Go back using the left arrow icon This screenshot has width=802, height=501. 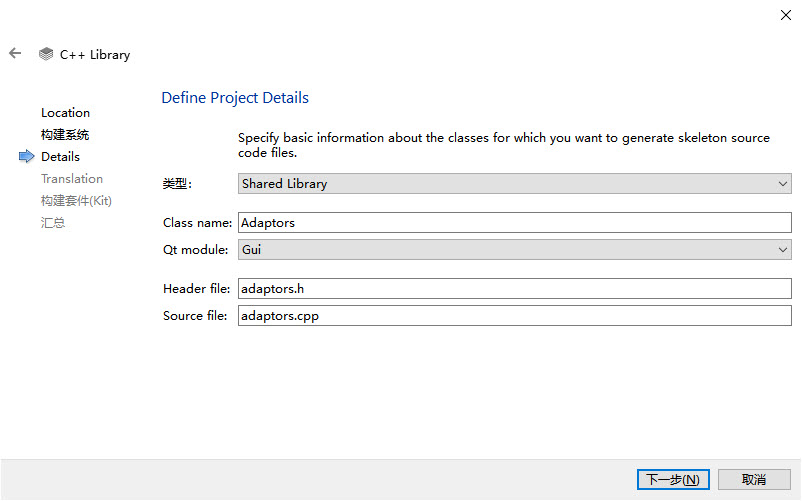click(15, 53)
